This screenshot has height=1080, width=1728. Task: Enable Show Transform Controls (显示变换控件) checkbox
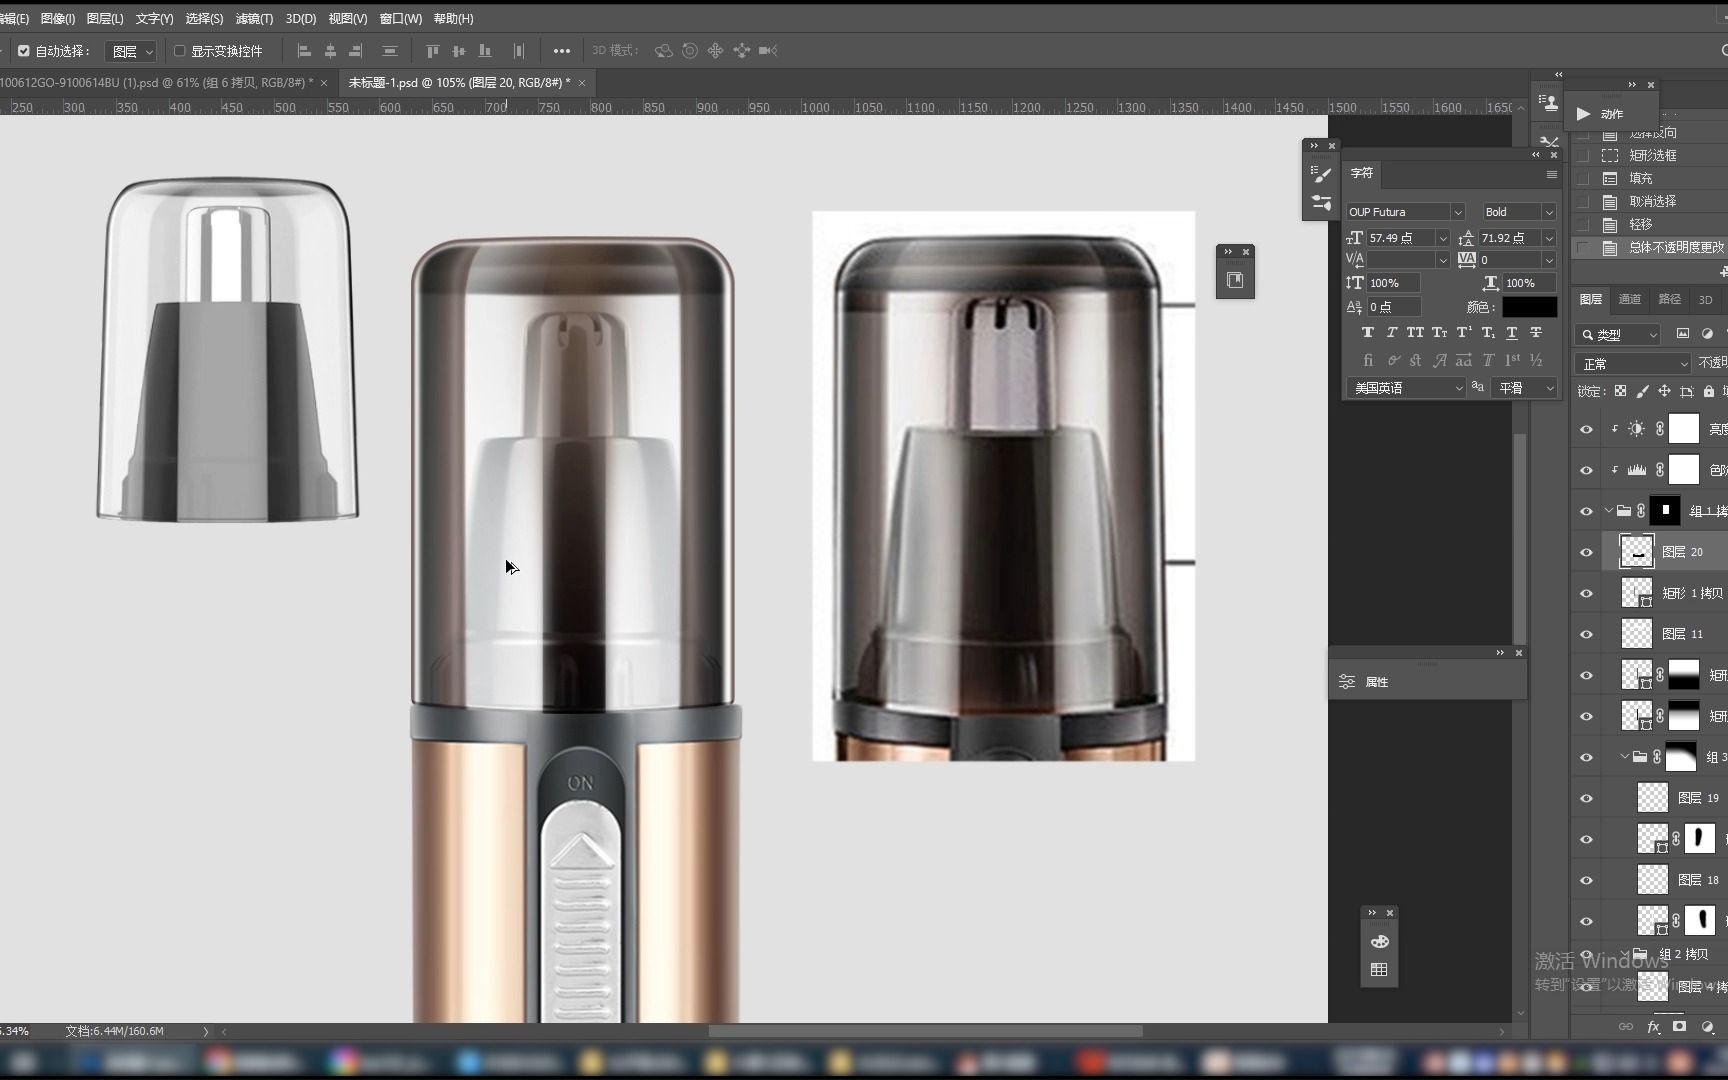pos(180,51)
